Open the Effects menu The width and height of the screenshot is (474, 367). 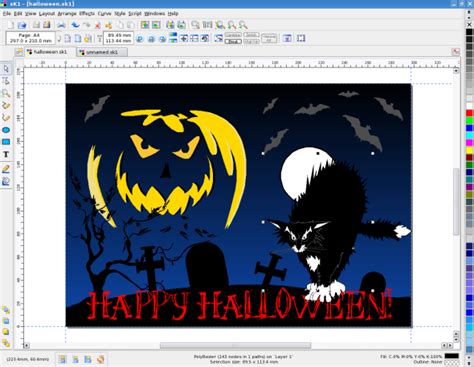(x=87, y=14)
